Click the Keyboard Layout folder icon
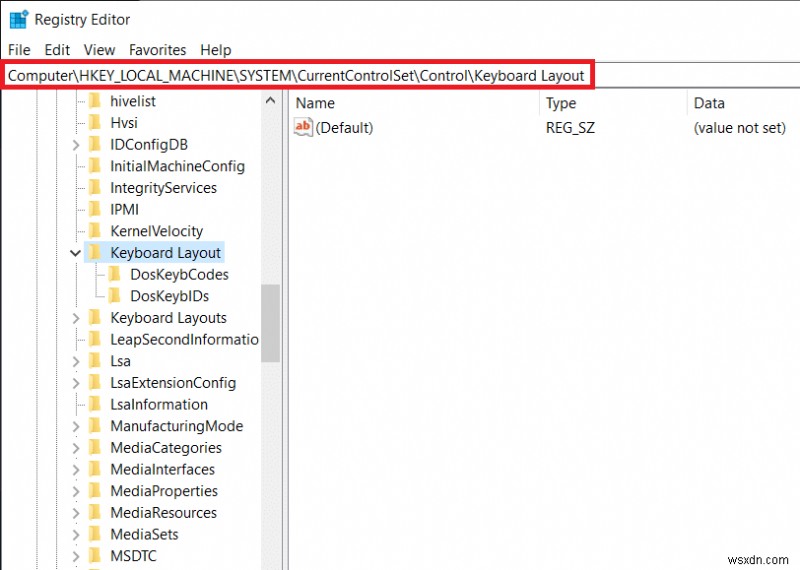This screenshot has height=570, width=800. [95, 253]
